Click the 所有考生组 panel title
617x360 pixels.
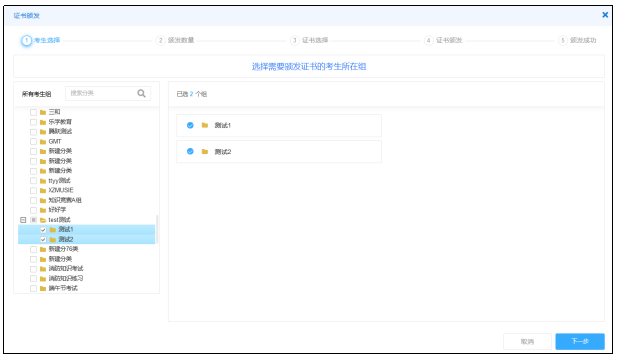point(36,94)
